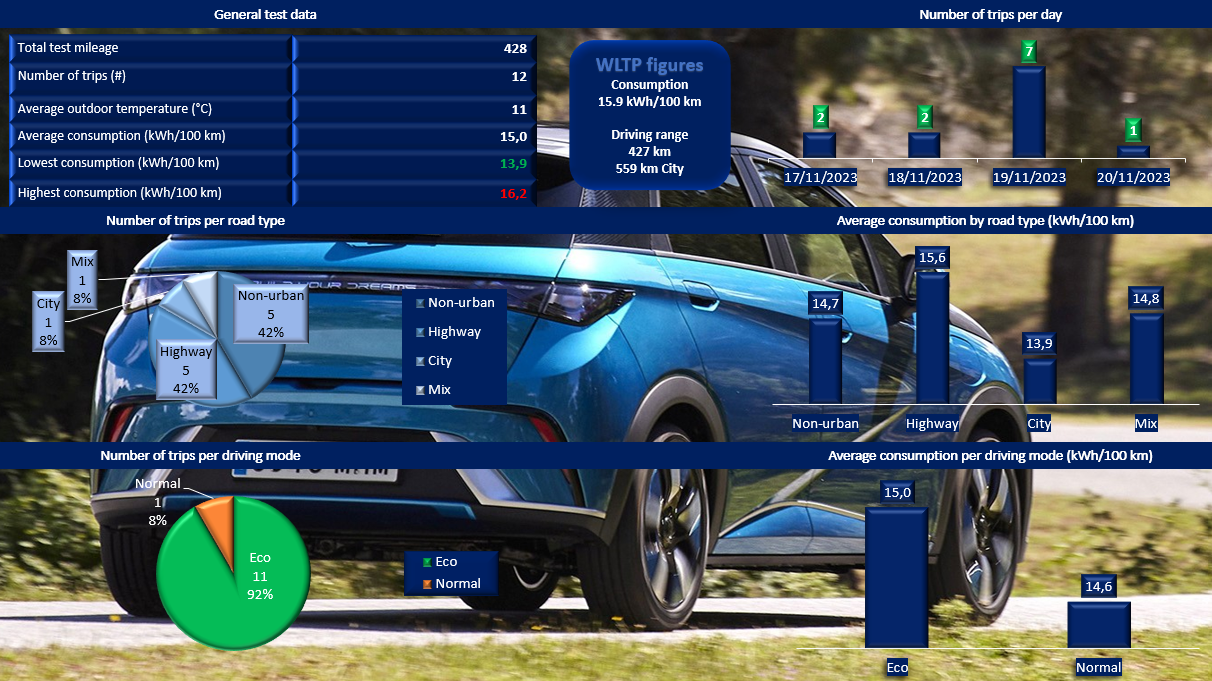The width and height of the screenshot is (1212, 681).
Task: Click the 15,0 data label above Eco bar
Action: [x=897, y=492]
